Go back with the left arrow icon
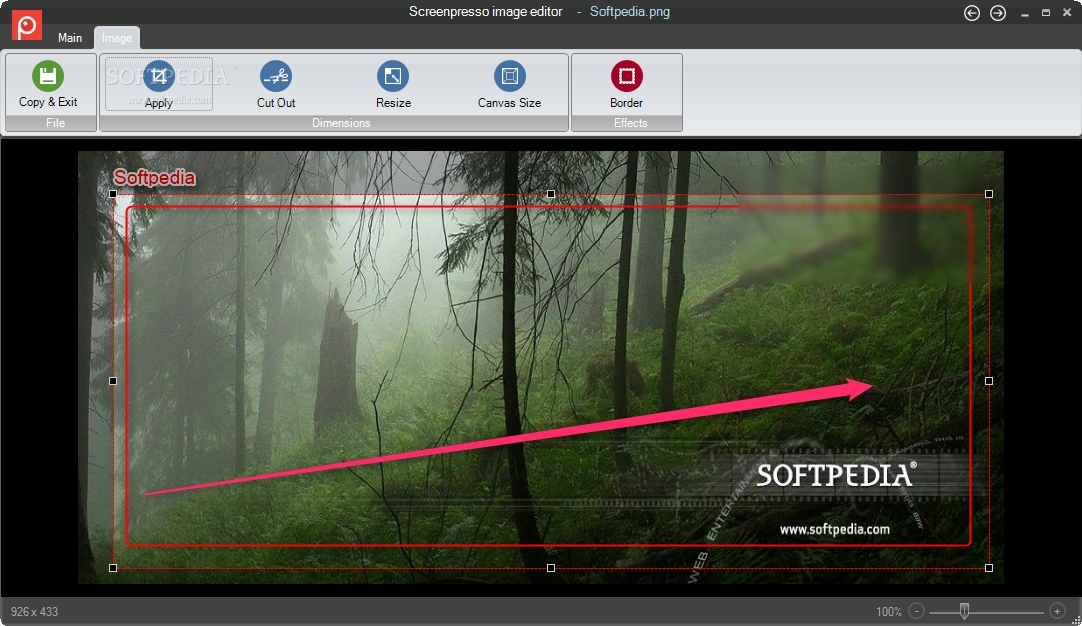 [972, 13]
